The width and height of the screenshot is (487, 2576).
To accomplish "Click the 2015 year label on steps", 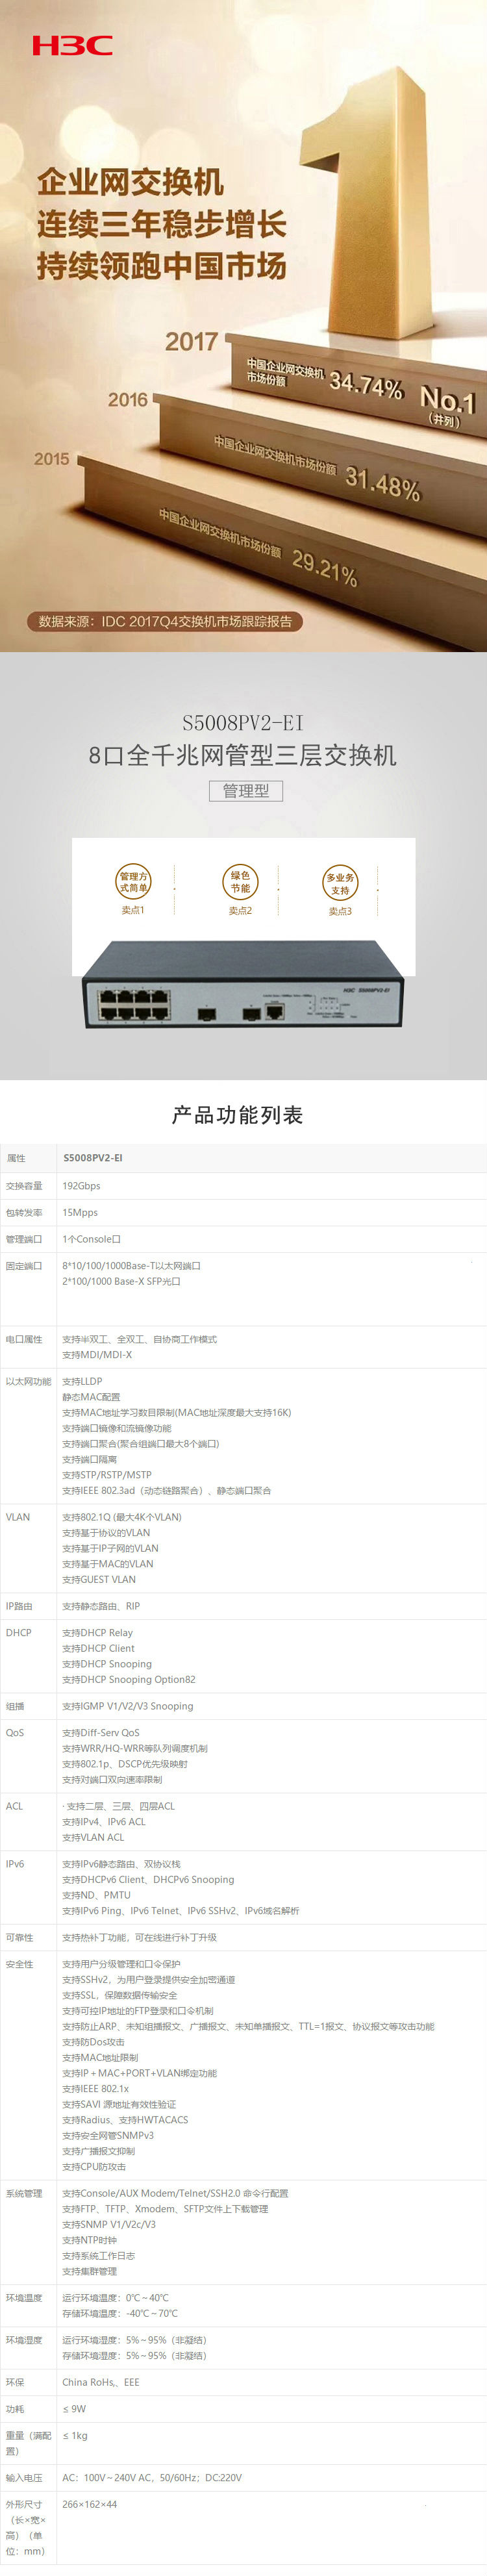I will (52, 458).
